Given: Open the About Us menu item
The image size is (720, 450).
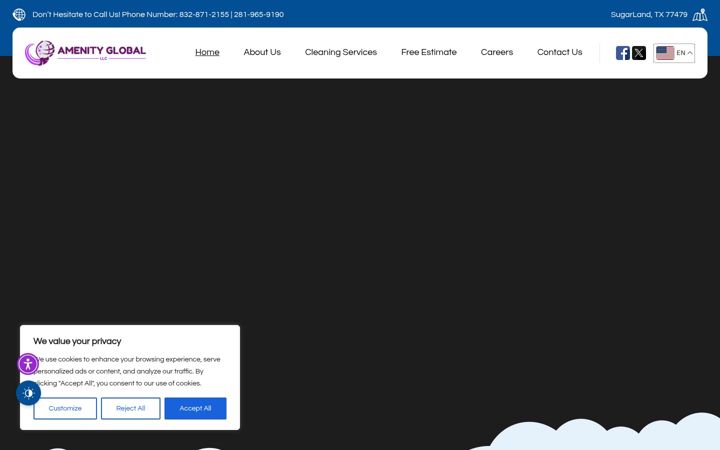Looking at the screenshot, I should click(x=262, y=52).
